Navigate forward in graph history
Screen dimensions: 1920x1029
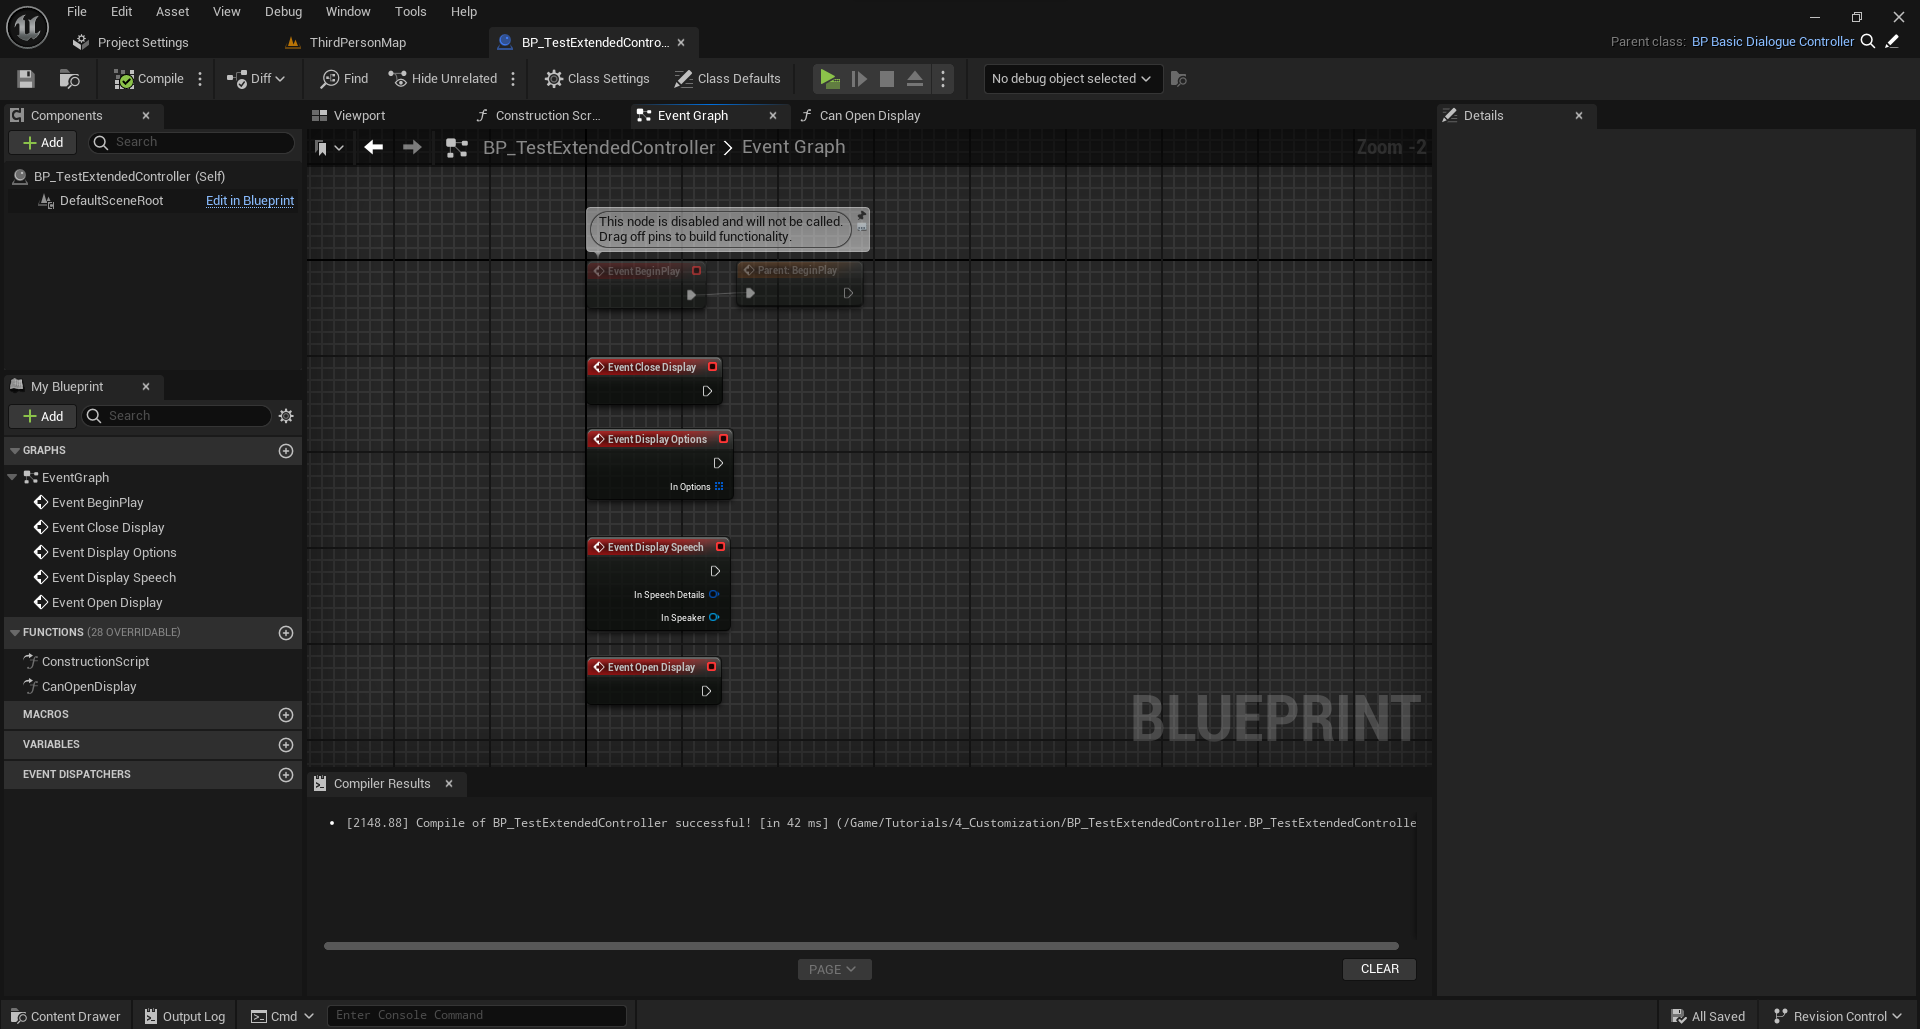point(412,148)
